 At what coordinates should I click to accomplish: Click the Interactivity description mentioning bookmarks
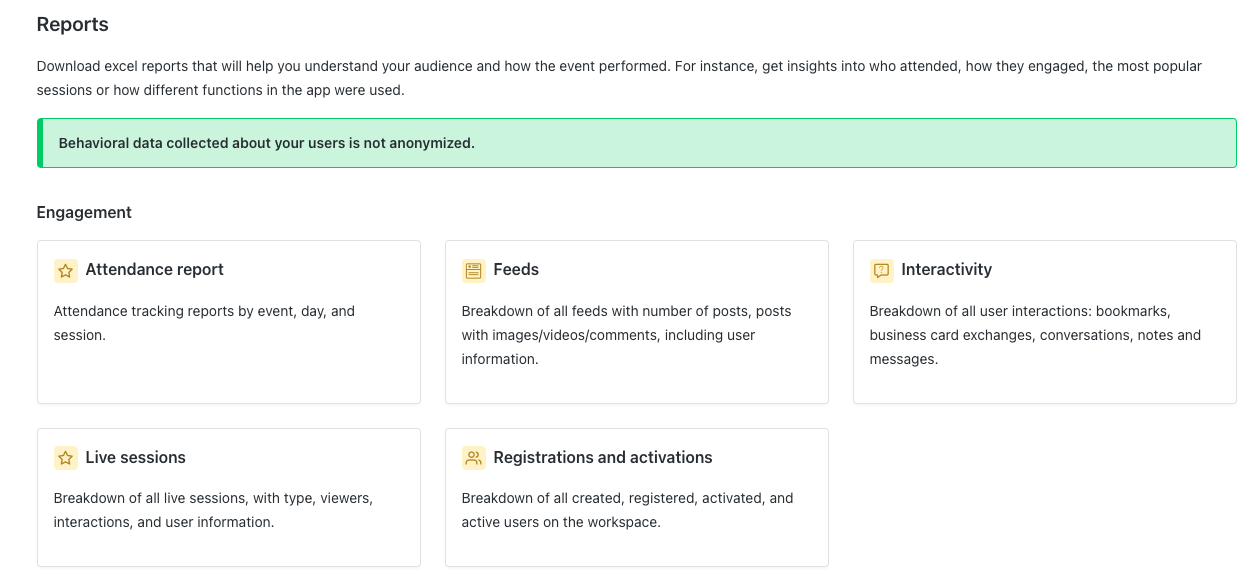(x=1035, y=335)
